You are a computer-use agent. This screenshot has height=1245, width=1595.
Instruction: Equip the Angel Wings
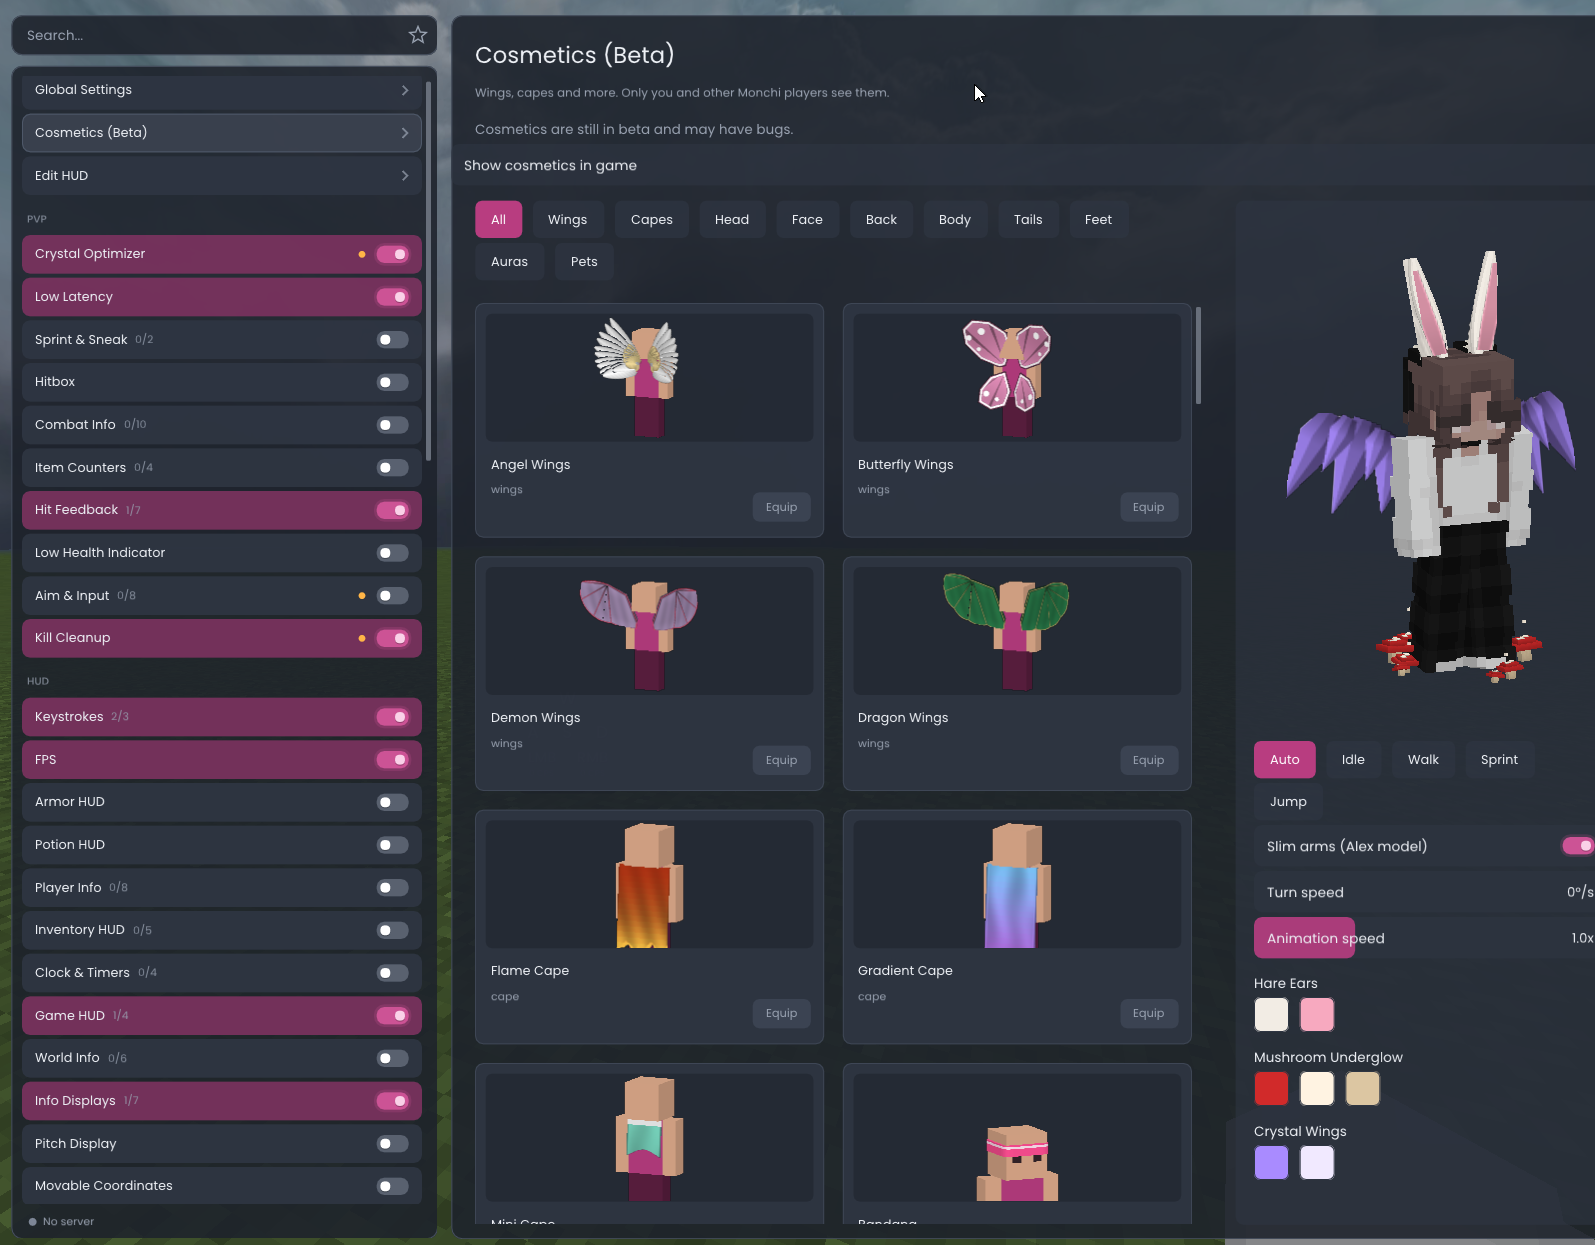click(x=781, y=508)
